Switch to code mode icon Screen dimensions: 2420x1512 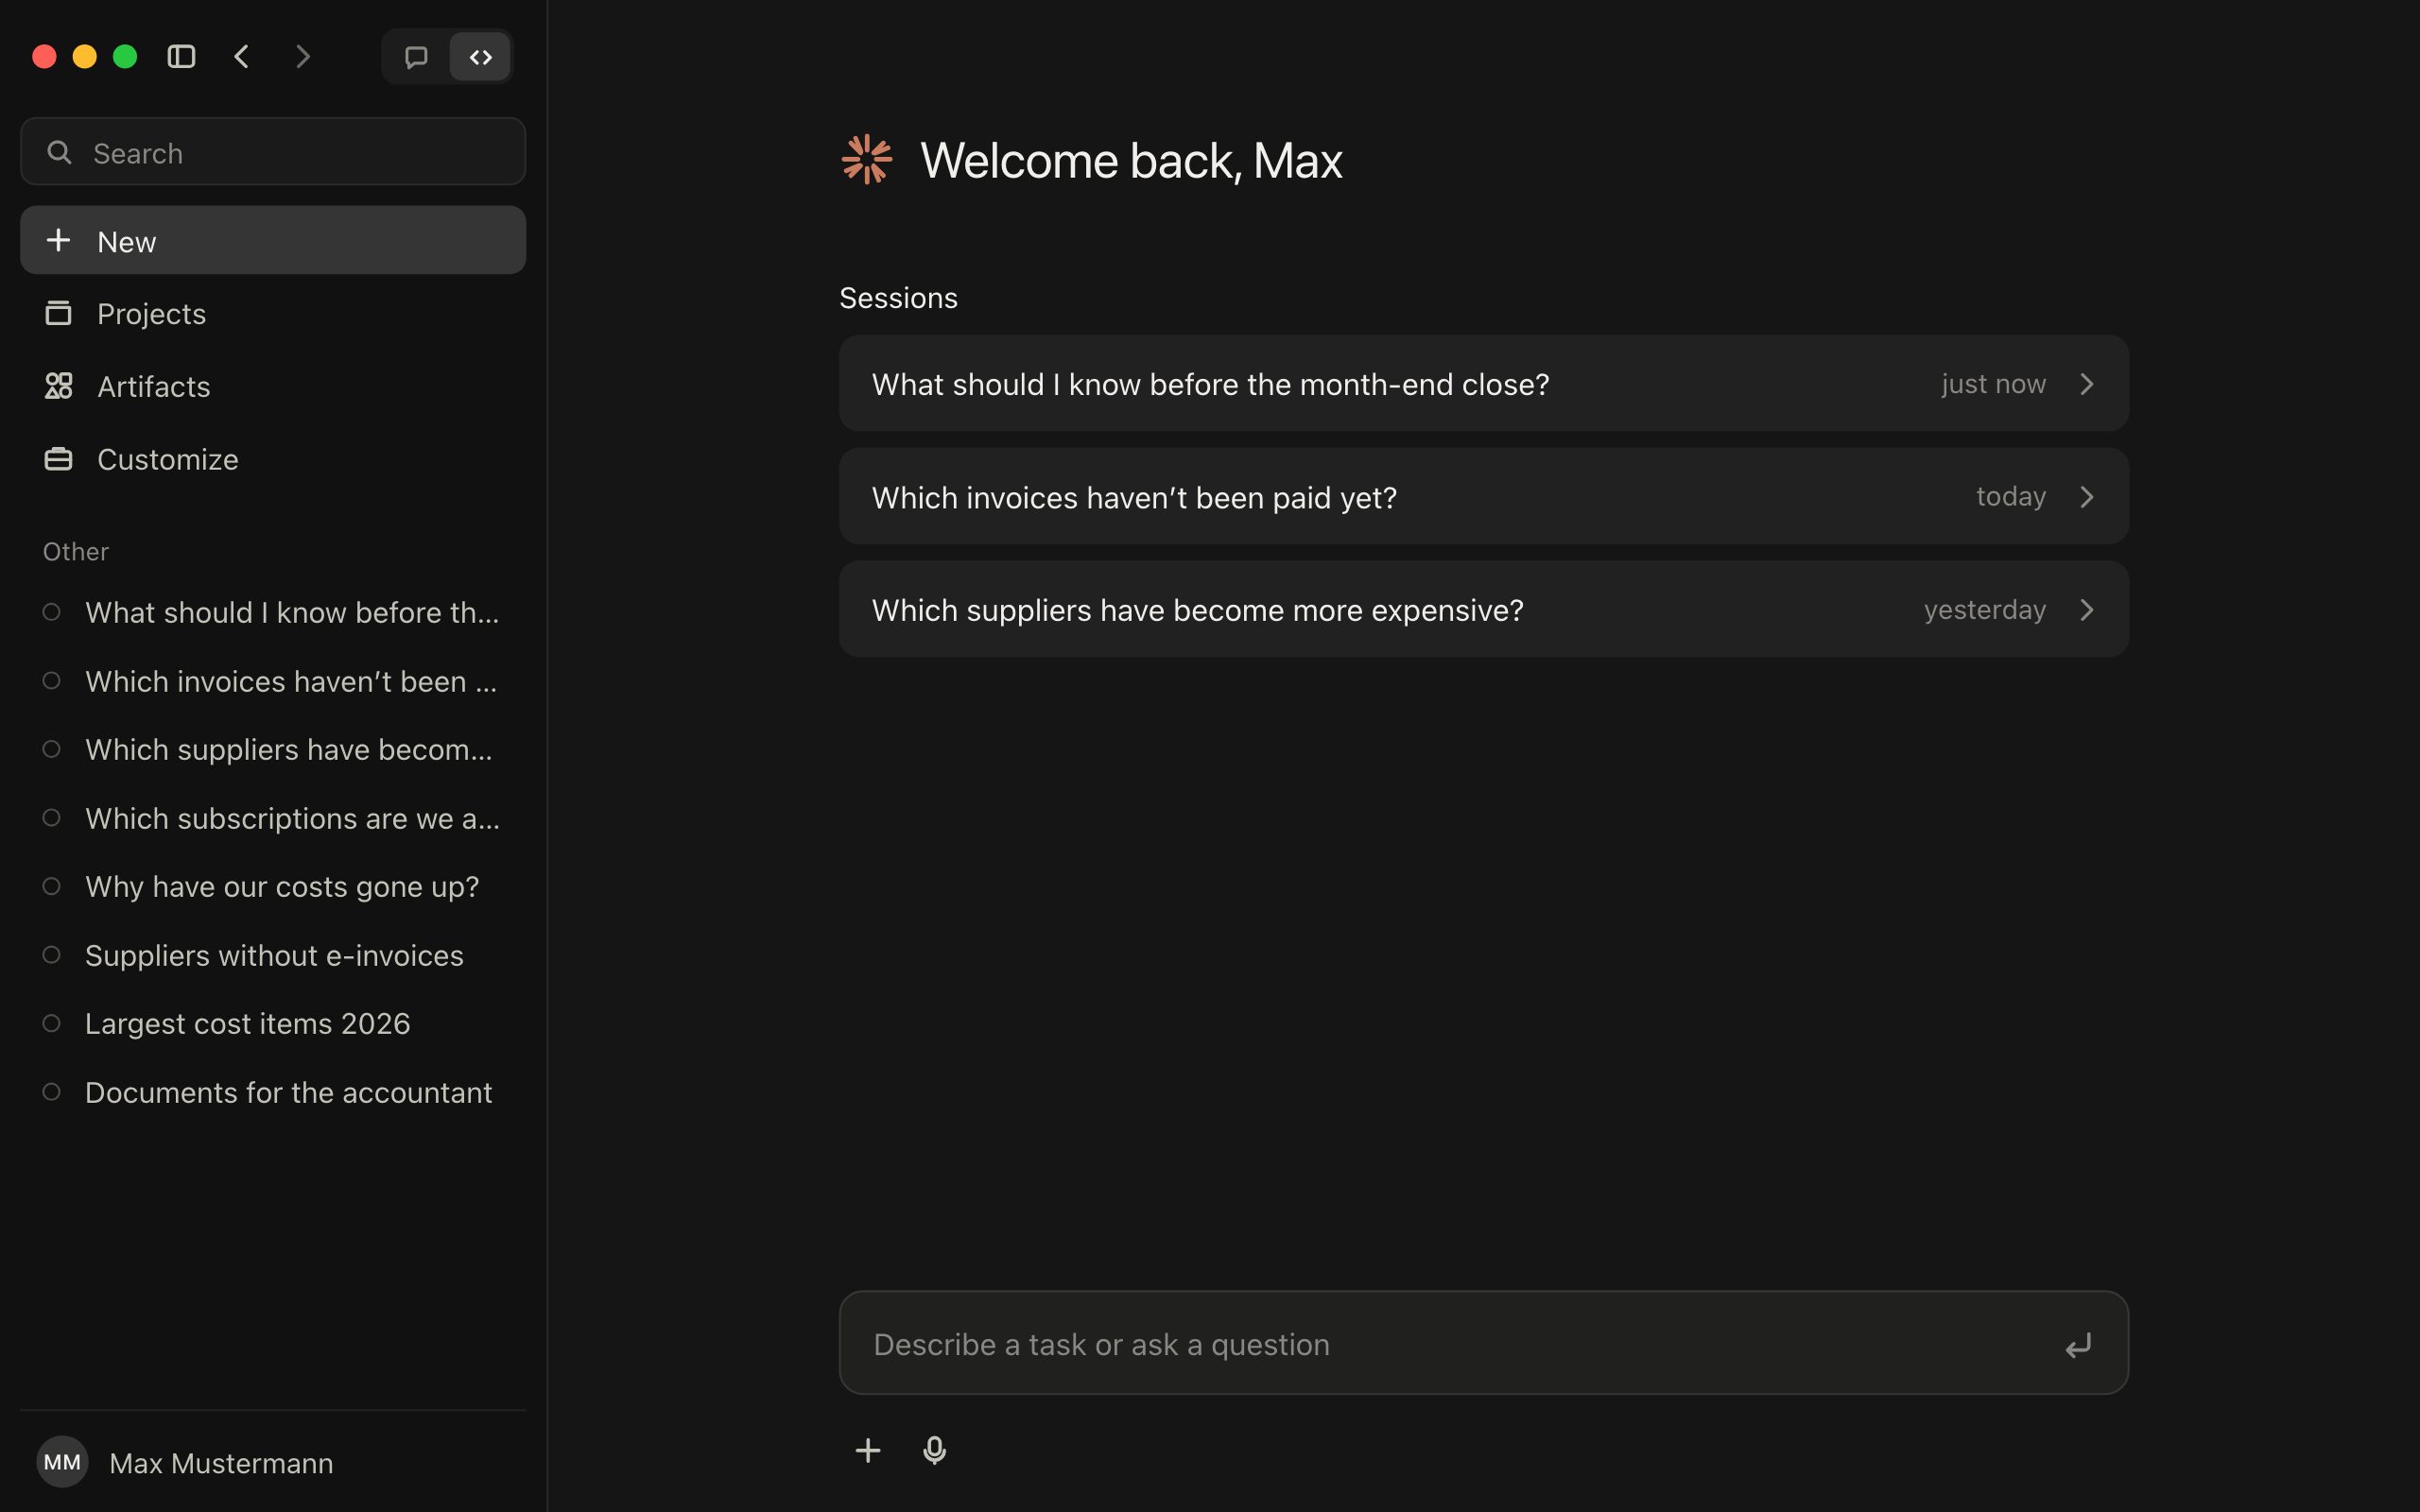(x=481, y=57)
